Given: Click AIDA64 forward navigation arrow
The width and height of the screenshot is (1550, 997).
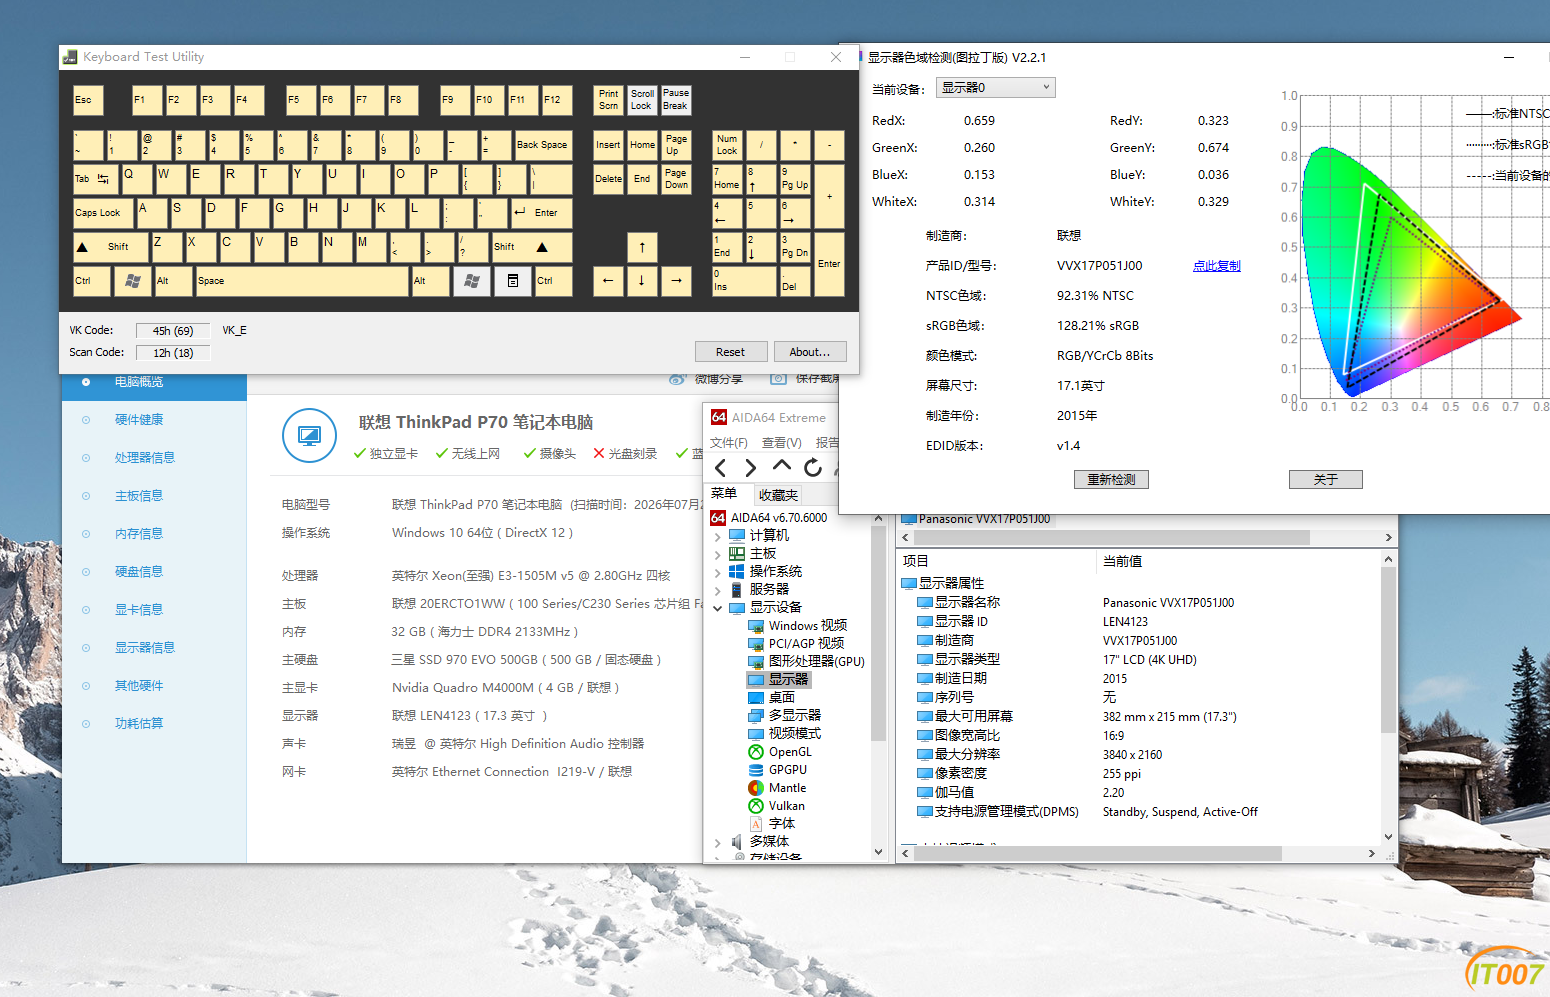Looking at the screenshot, I should pos(750,467).
